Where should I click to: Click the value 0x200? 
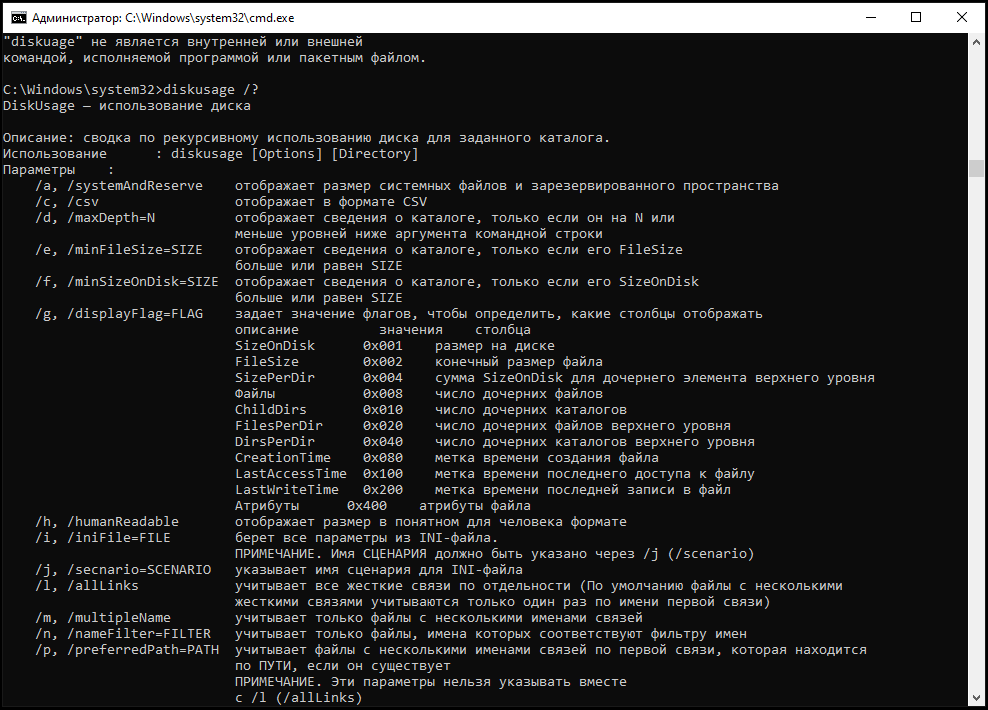tap(382, 490)
